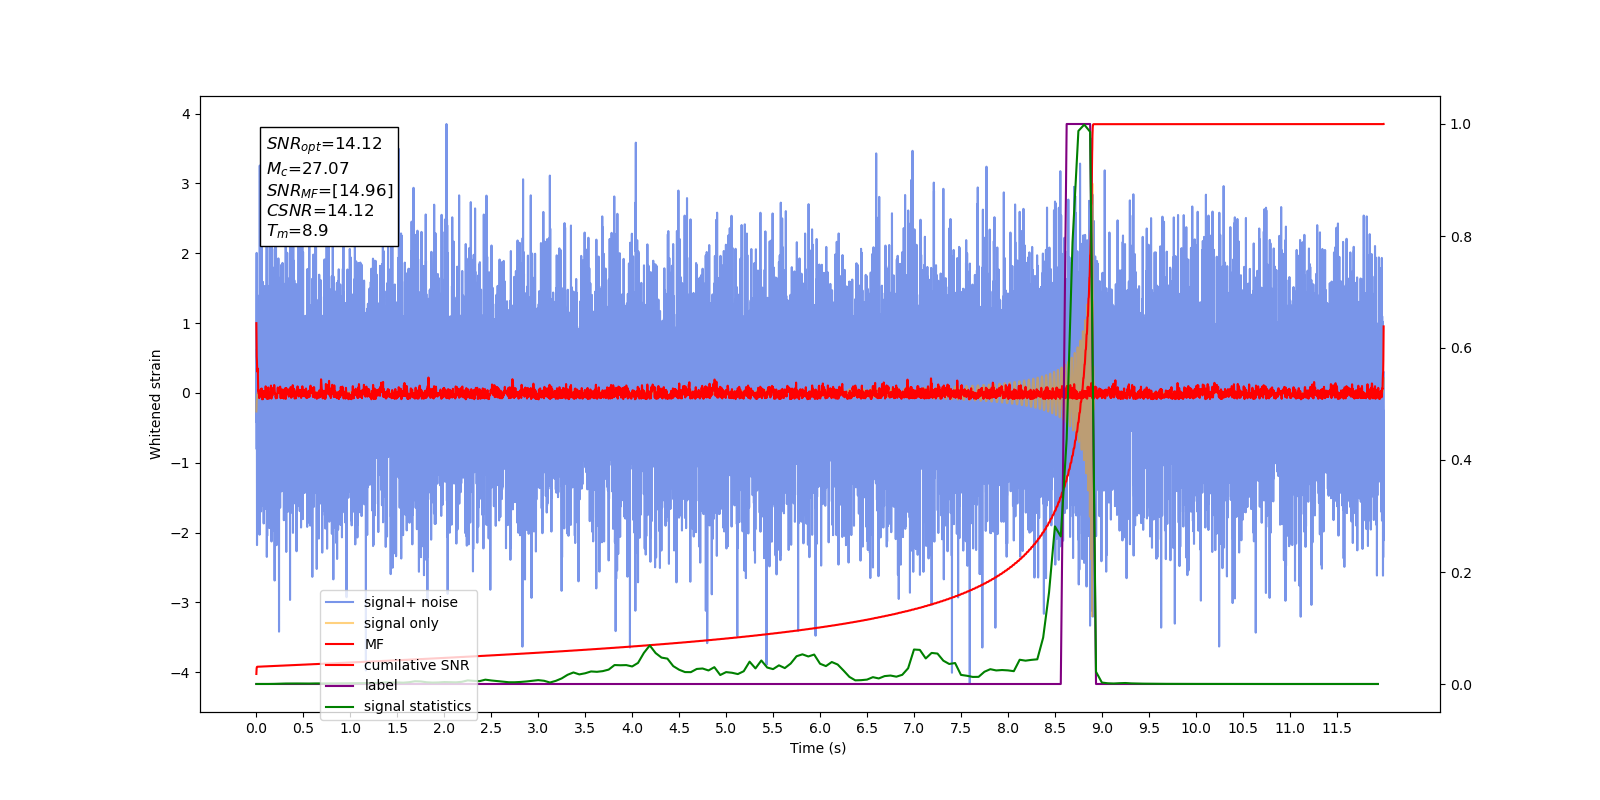Click the 'Time (s)' x-axis label
The image size is (1600, 800).
click(818, 748)
